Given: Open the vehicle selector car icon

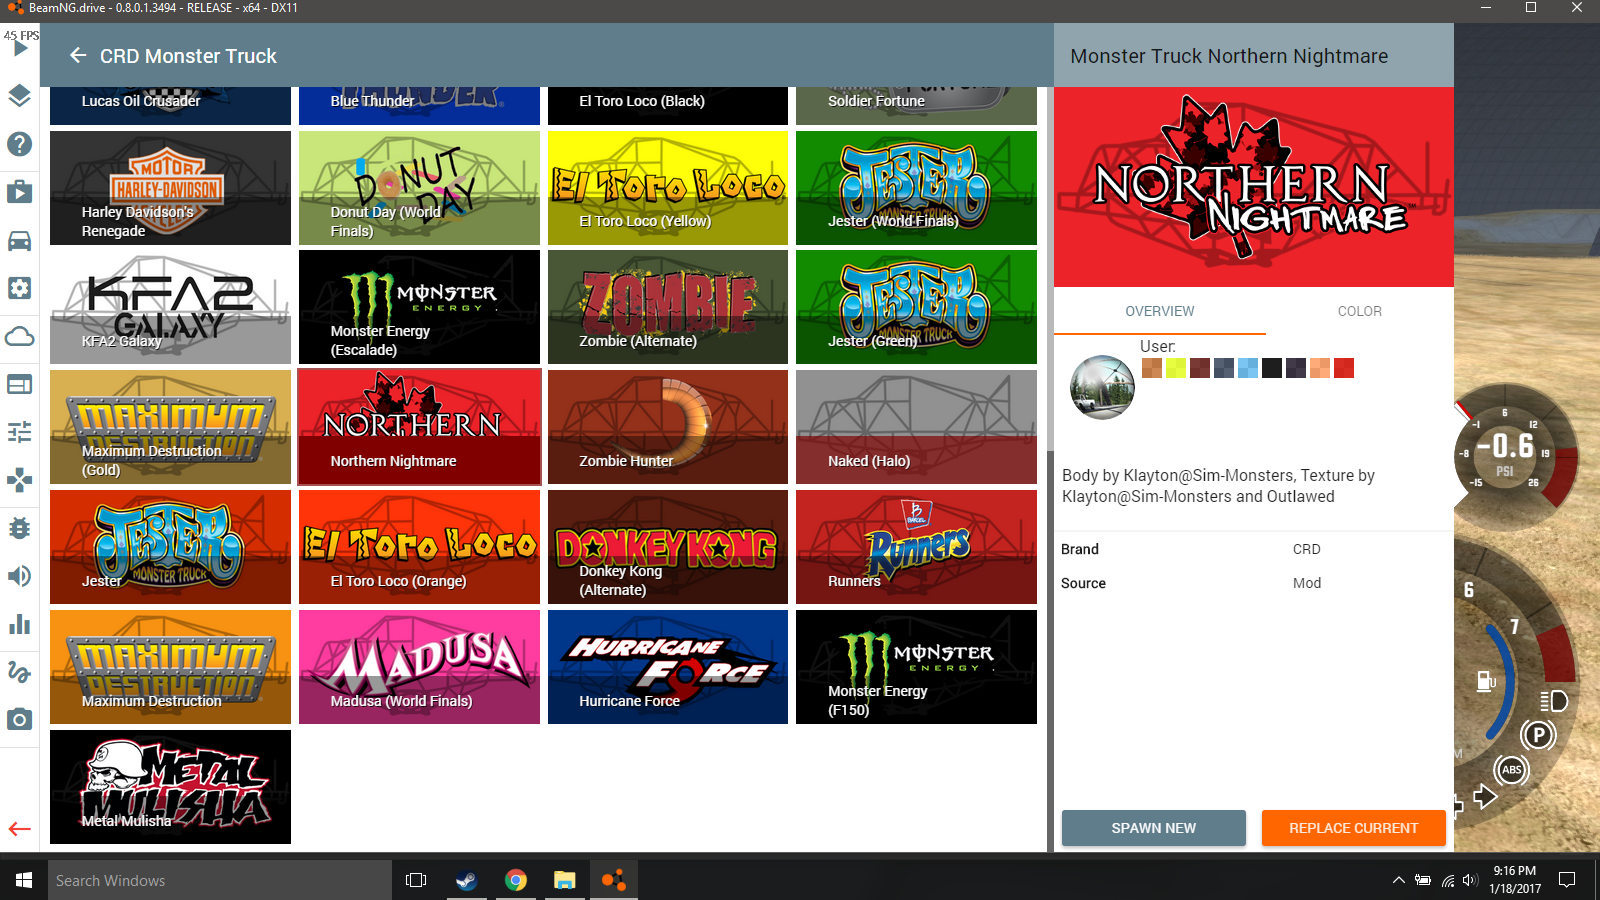Looking at the screenshot, I should click(20, 240).
